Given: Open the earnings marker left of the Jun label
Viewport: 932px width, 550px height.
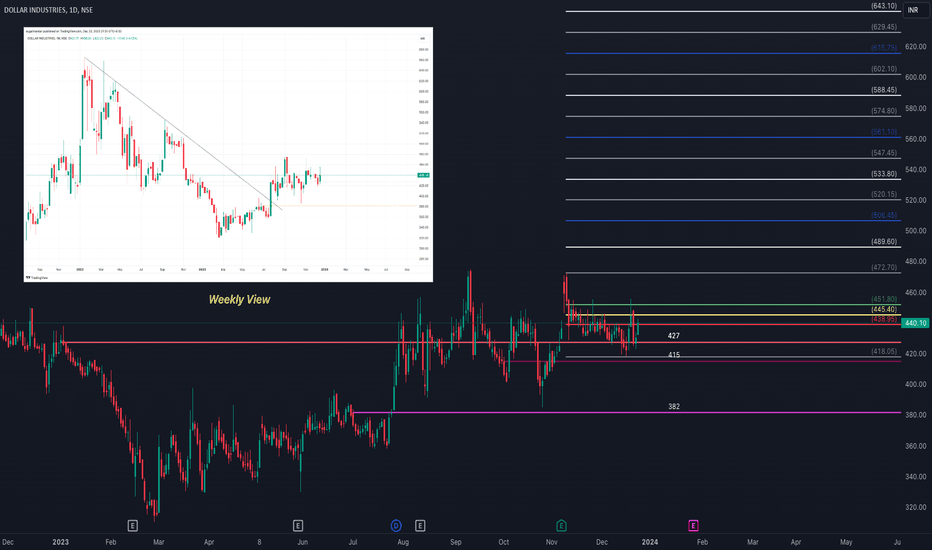Looking at the screenshot, I should (x=298, y=526).
